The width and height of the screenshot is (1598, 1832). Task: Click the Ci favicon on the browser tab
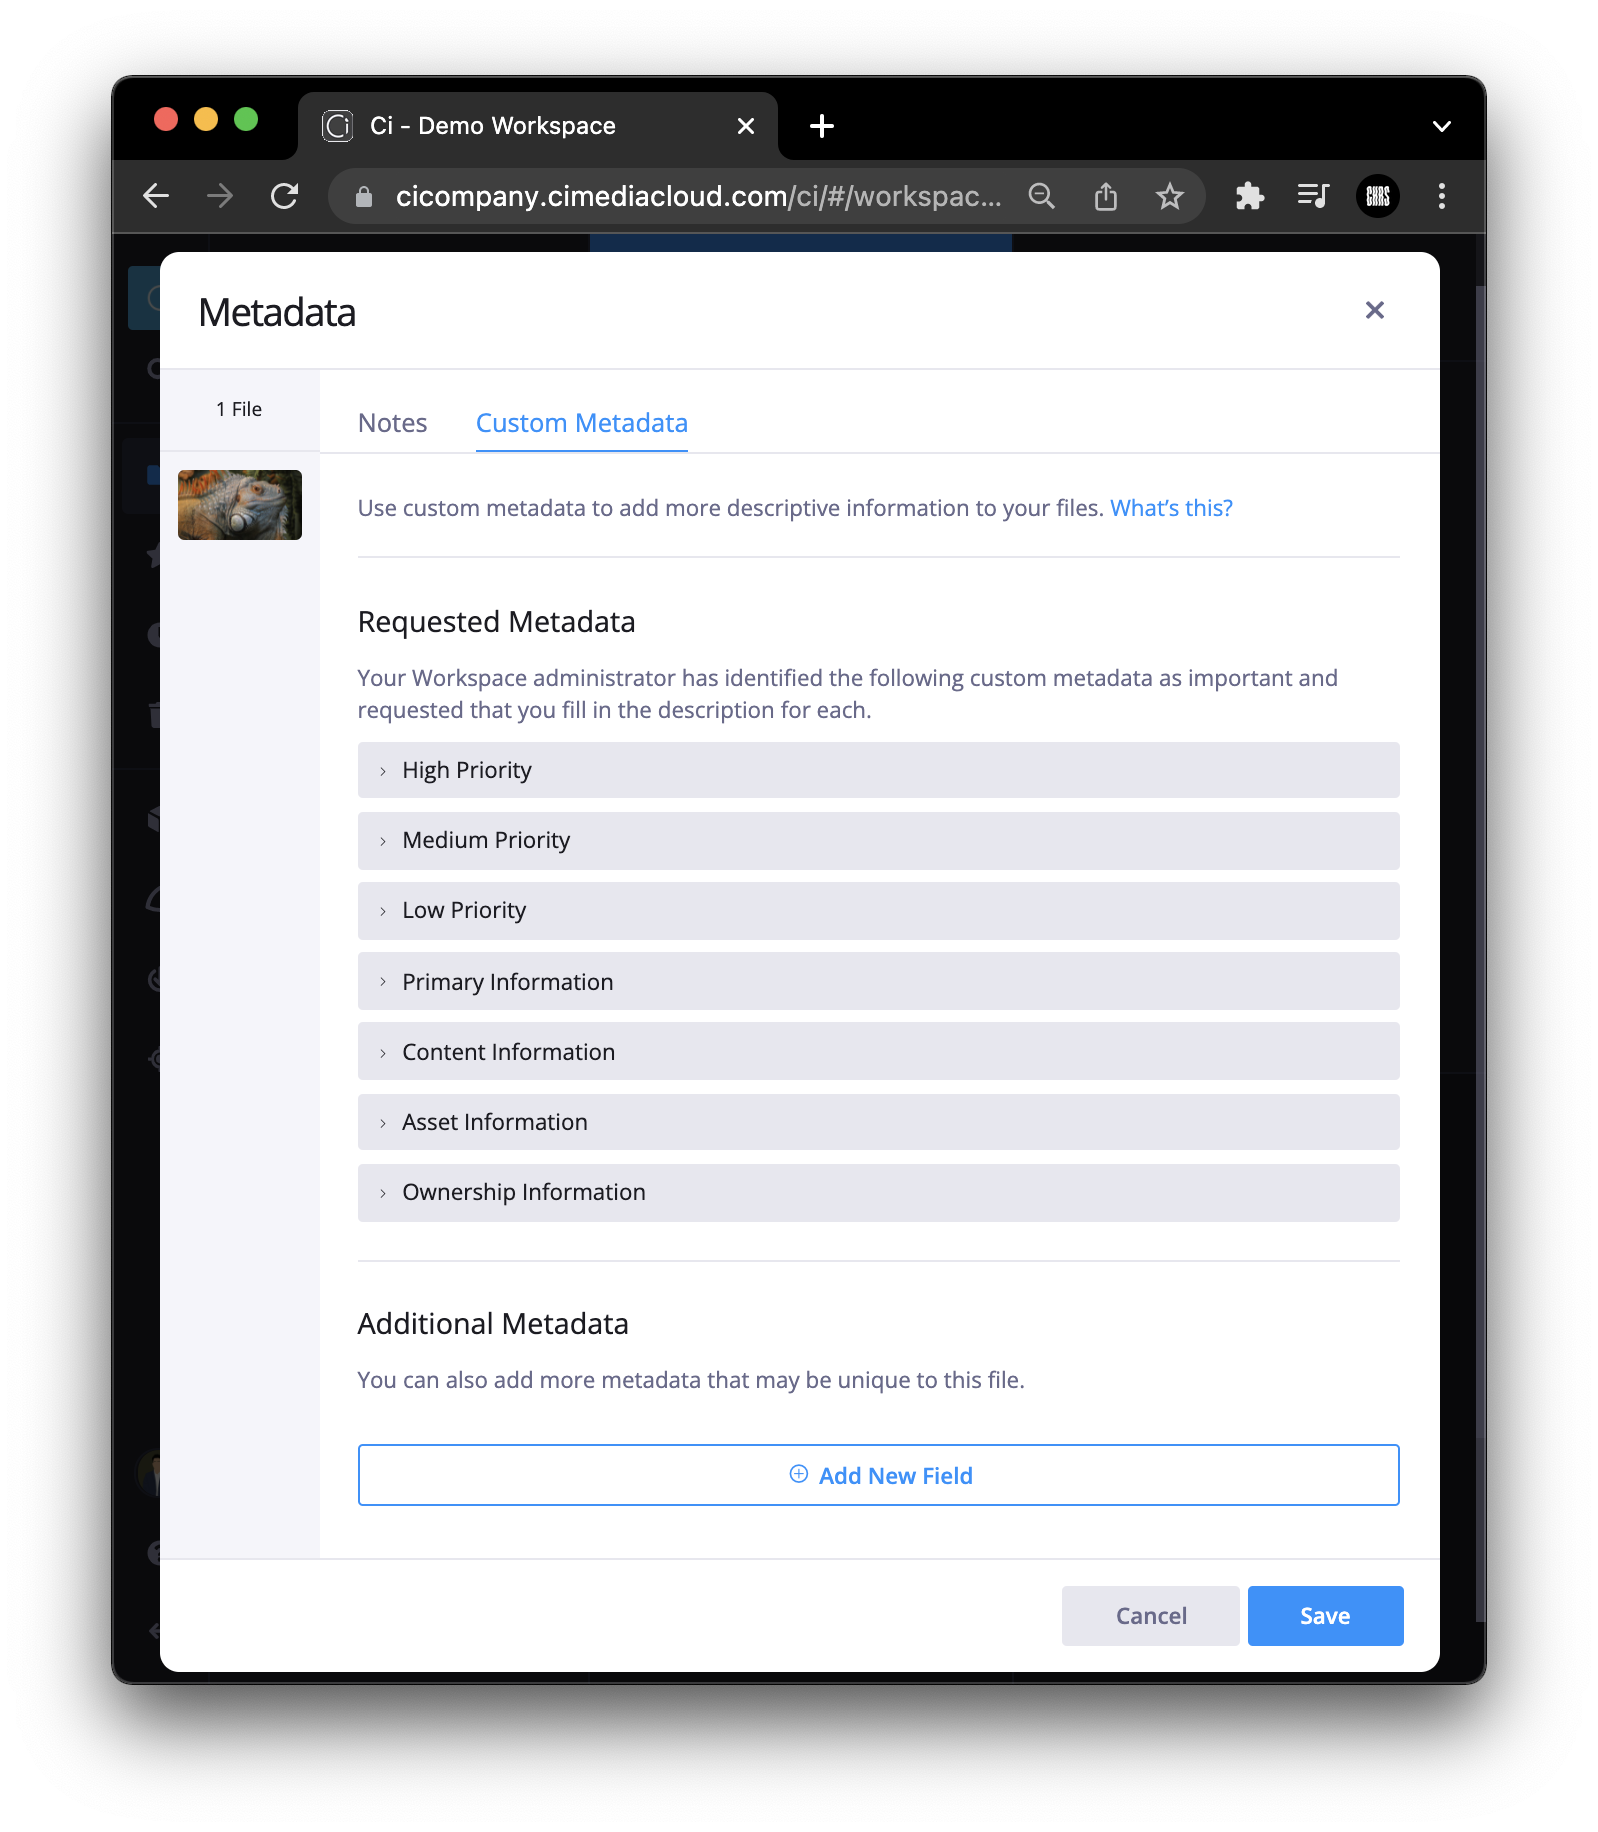(x=338, y=126)
